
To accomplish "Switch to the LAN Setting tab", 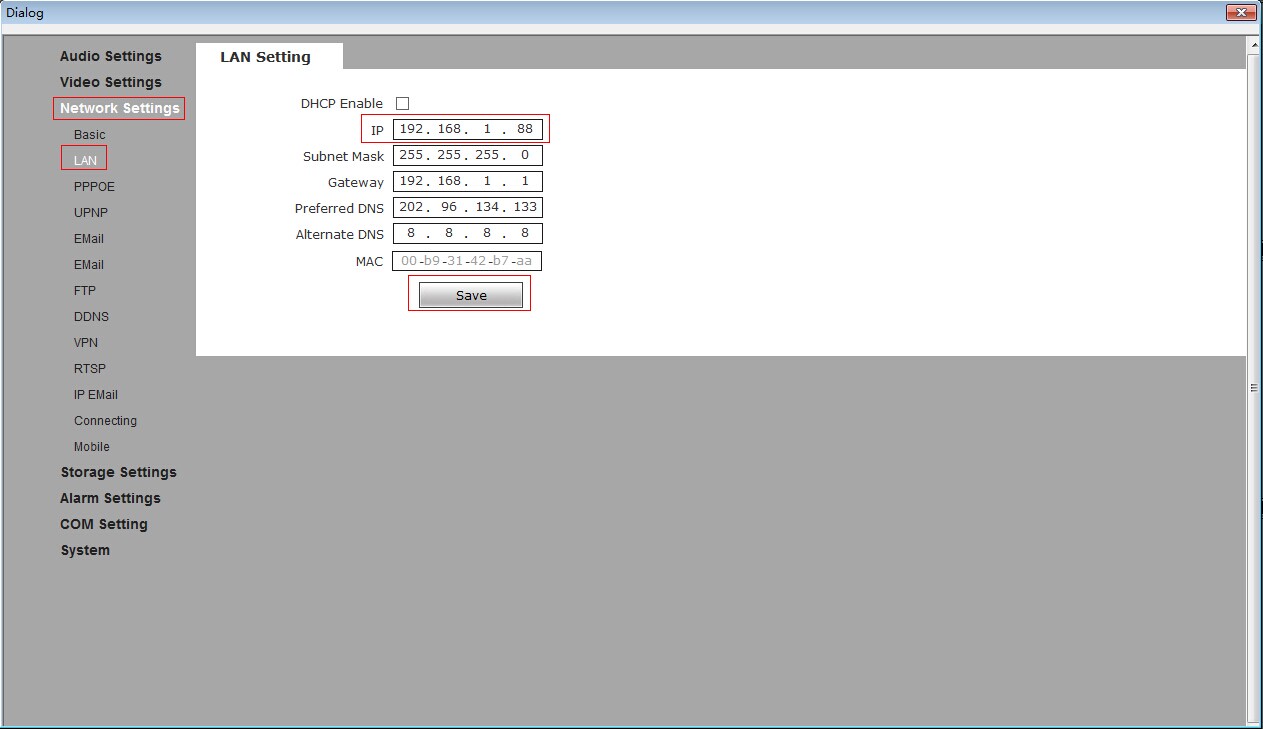I will (x=265, y=57).
